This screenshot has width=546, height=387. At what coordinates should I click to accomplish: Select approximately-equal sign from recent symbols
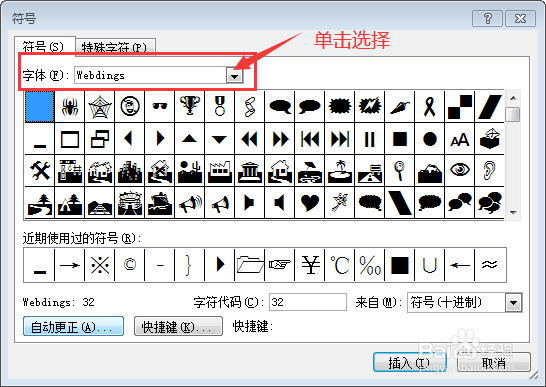(x=490, y=265)
